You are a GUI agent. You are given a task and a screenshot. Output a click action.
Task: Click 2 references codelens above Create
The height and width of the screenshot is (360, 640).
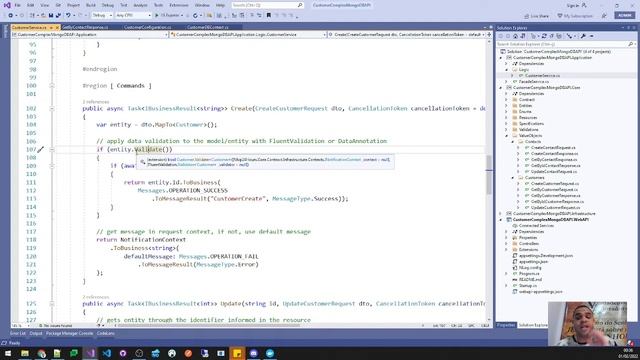tap(96, 102)
